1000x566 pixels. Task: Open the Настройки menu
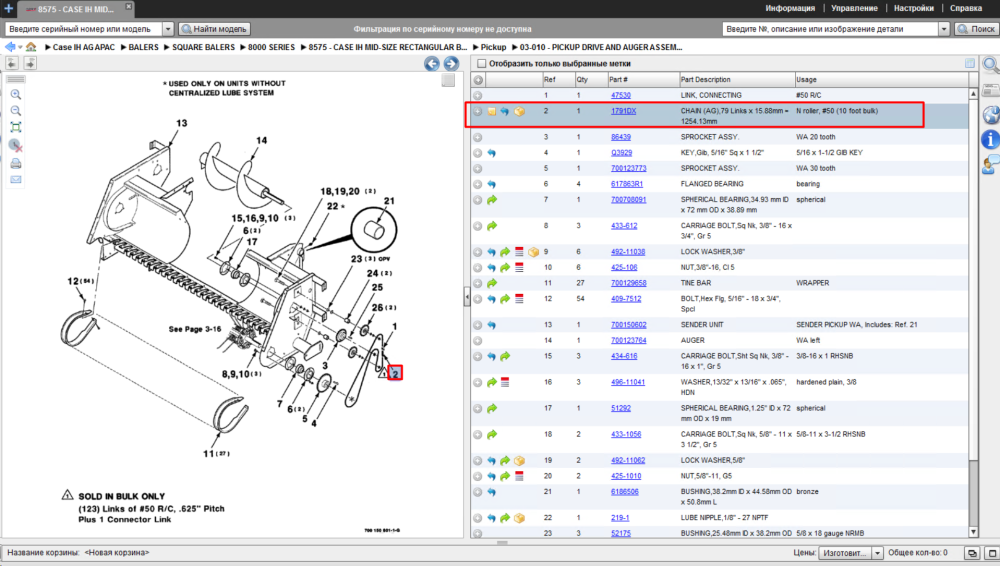(x=914, y=8)
